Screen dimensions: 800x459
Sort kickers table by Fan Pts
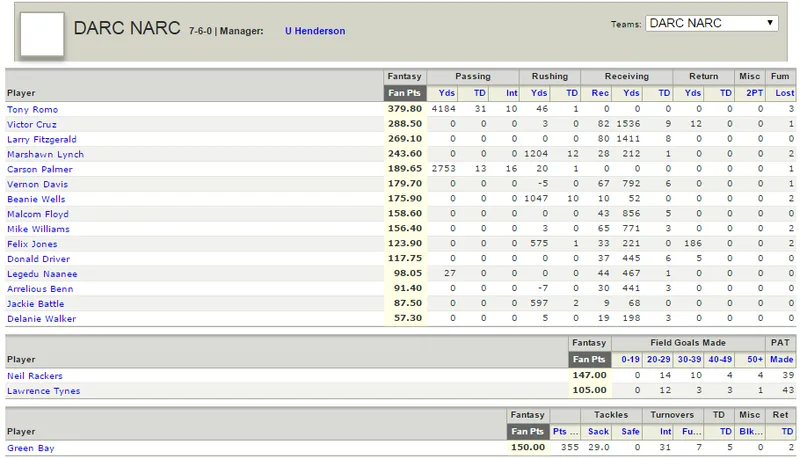[x=589, y=359]
